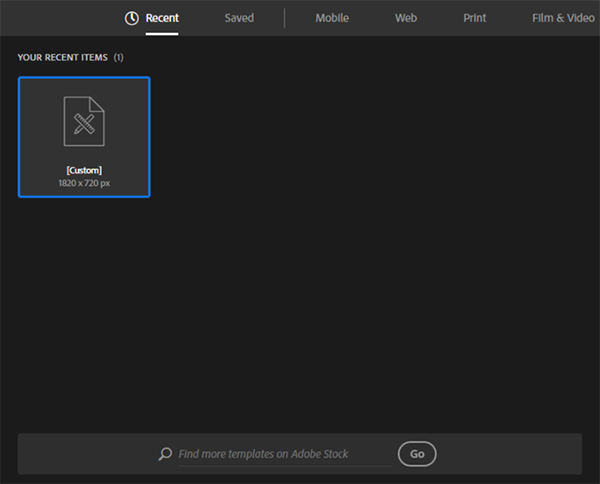The image size is (600, 484).
Task: Go to the Web presets tab
Action: pos(406,18)
